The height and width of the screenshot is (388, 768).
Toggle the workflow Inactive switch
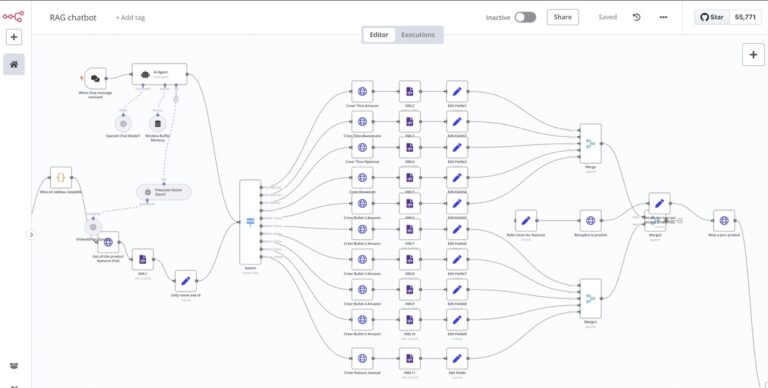(525, 17)
